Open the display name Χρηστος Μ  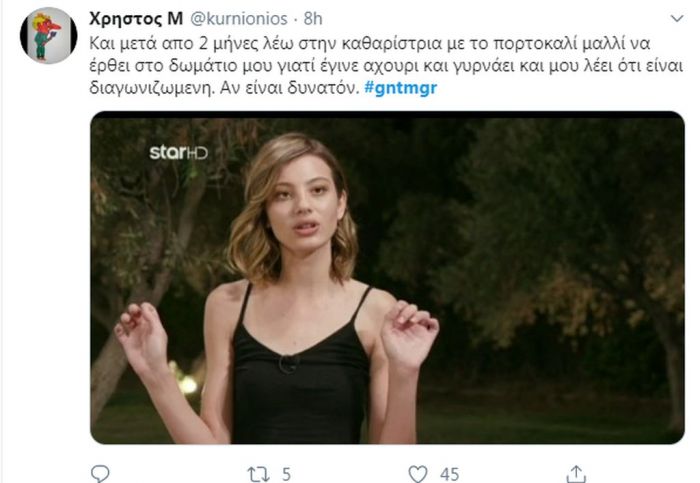136,19
